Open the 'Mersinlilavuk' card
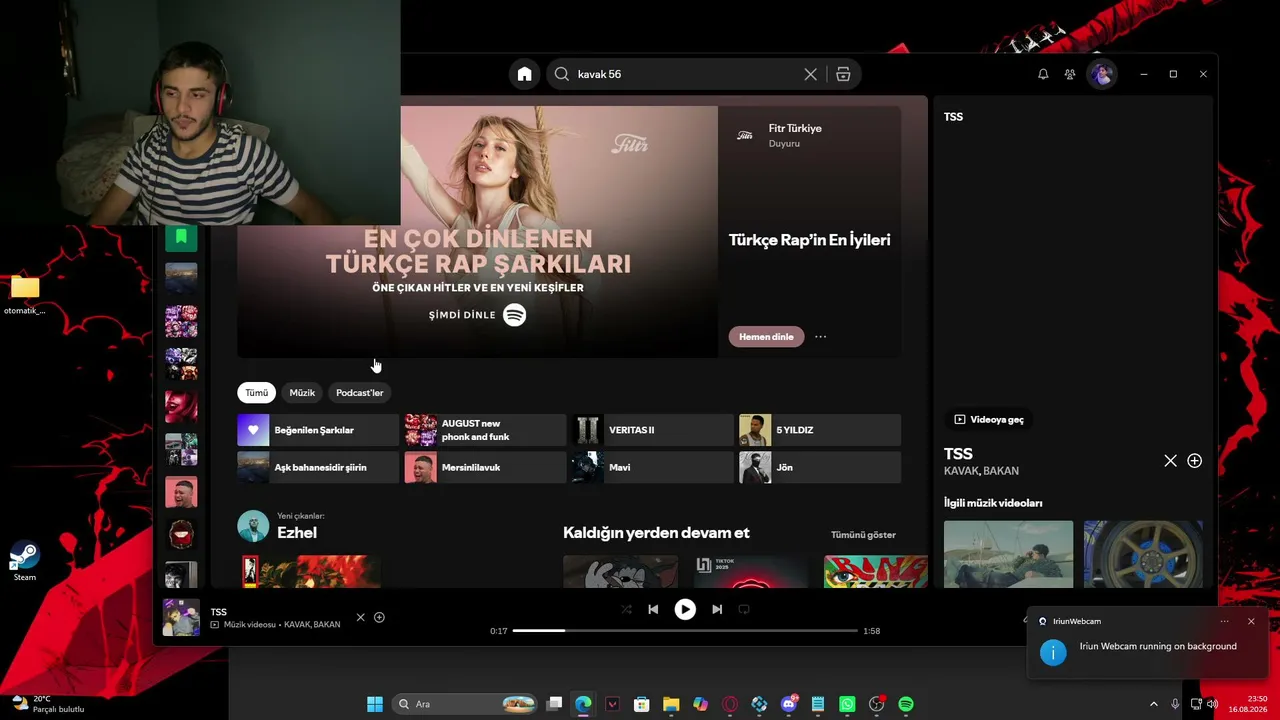The height and width of the screenshot is (720, 1280). click(x=485, y=467)
